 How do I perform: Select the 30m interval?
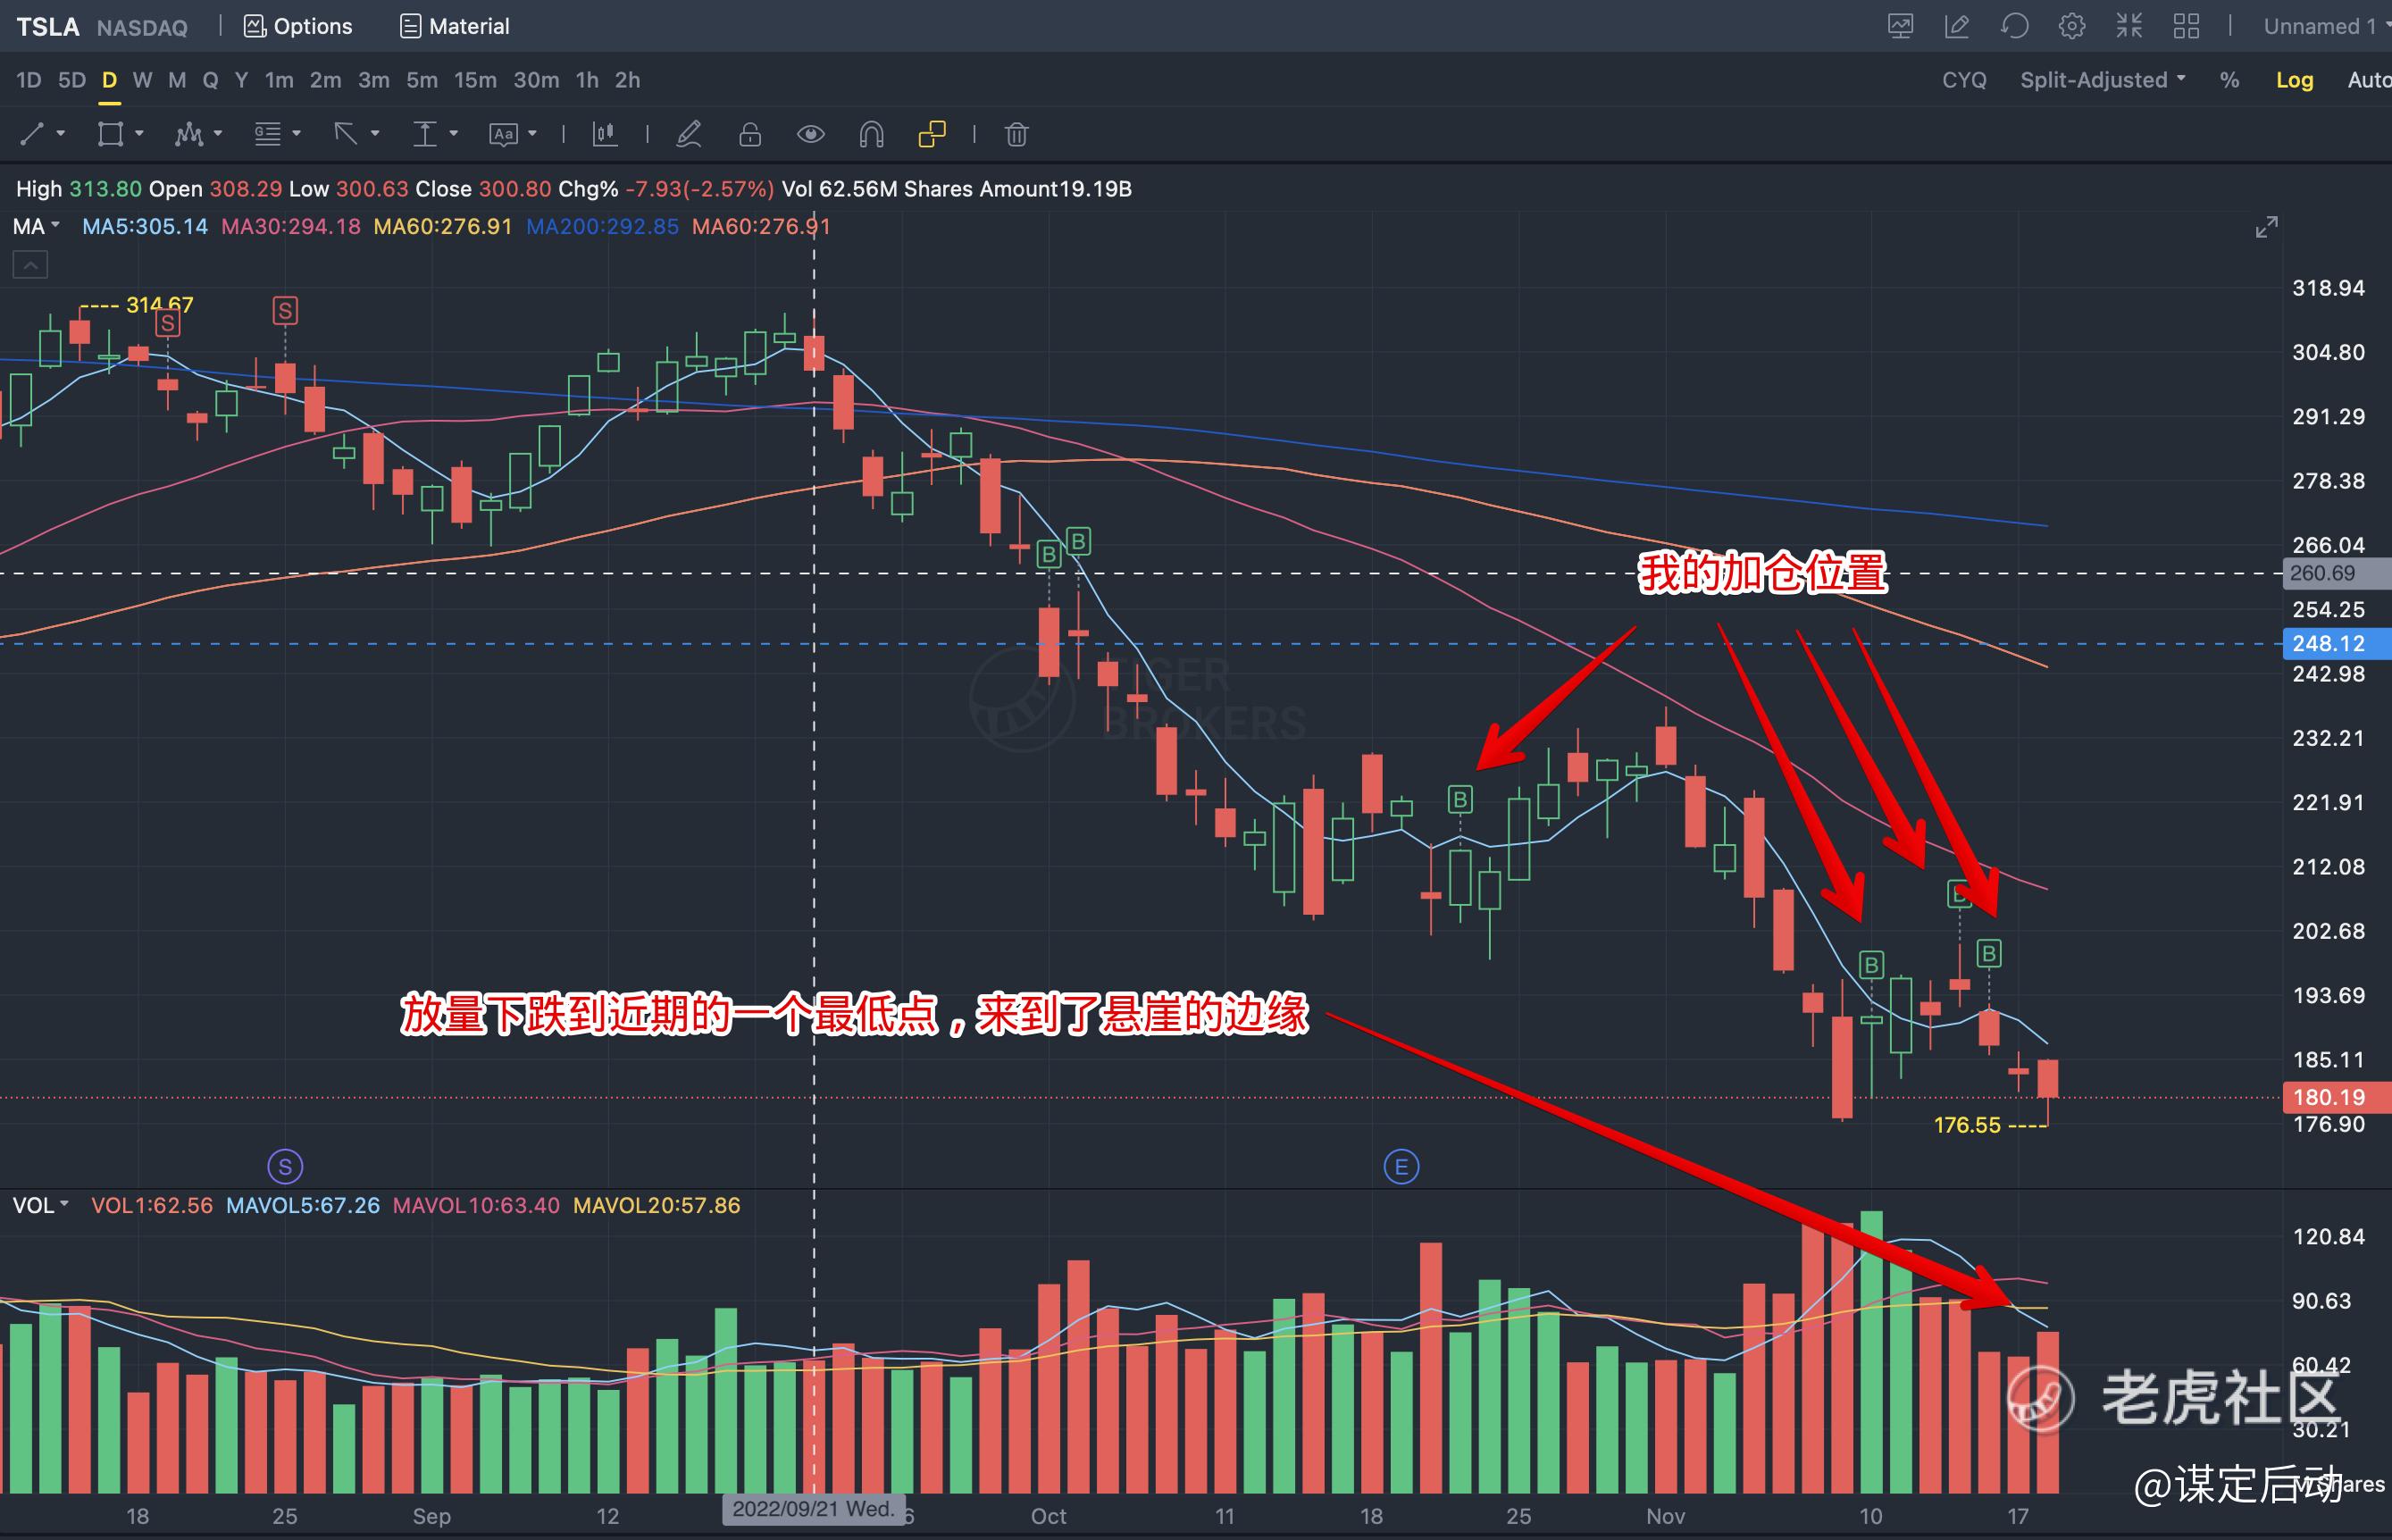536,80
